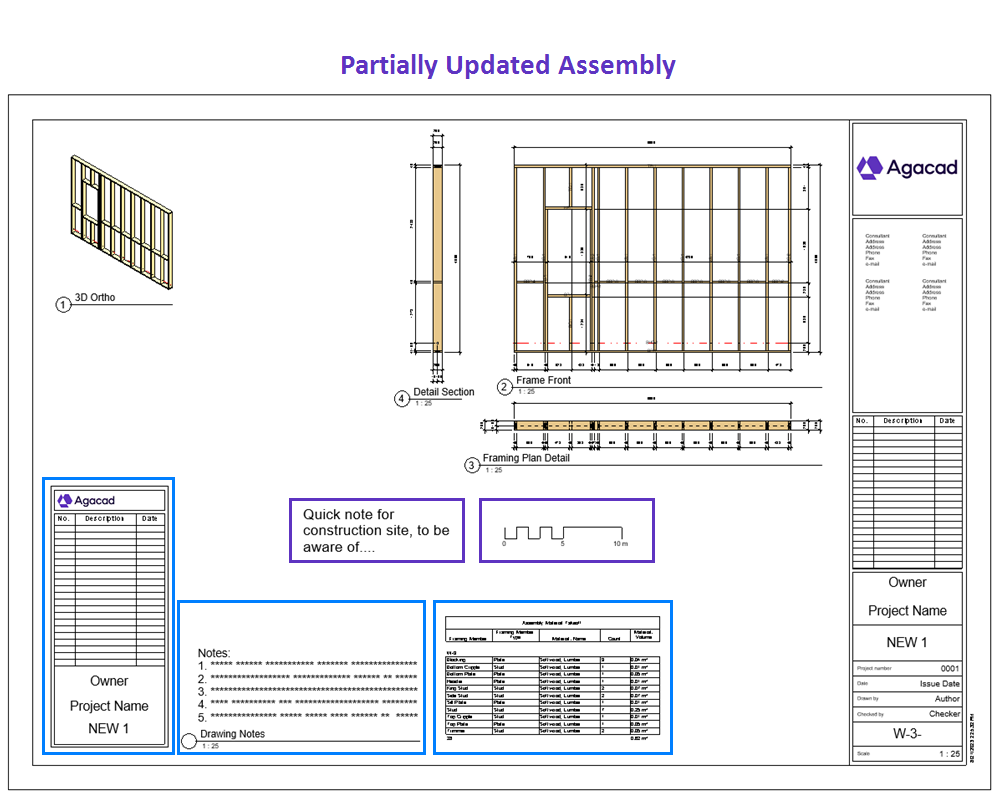Select the Assembly Material Takeoff schedule
1002x799 pixels.
(552, 678)
